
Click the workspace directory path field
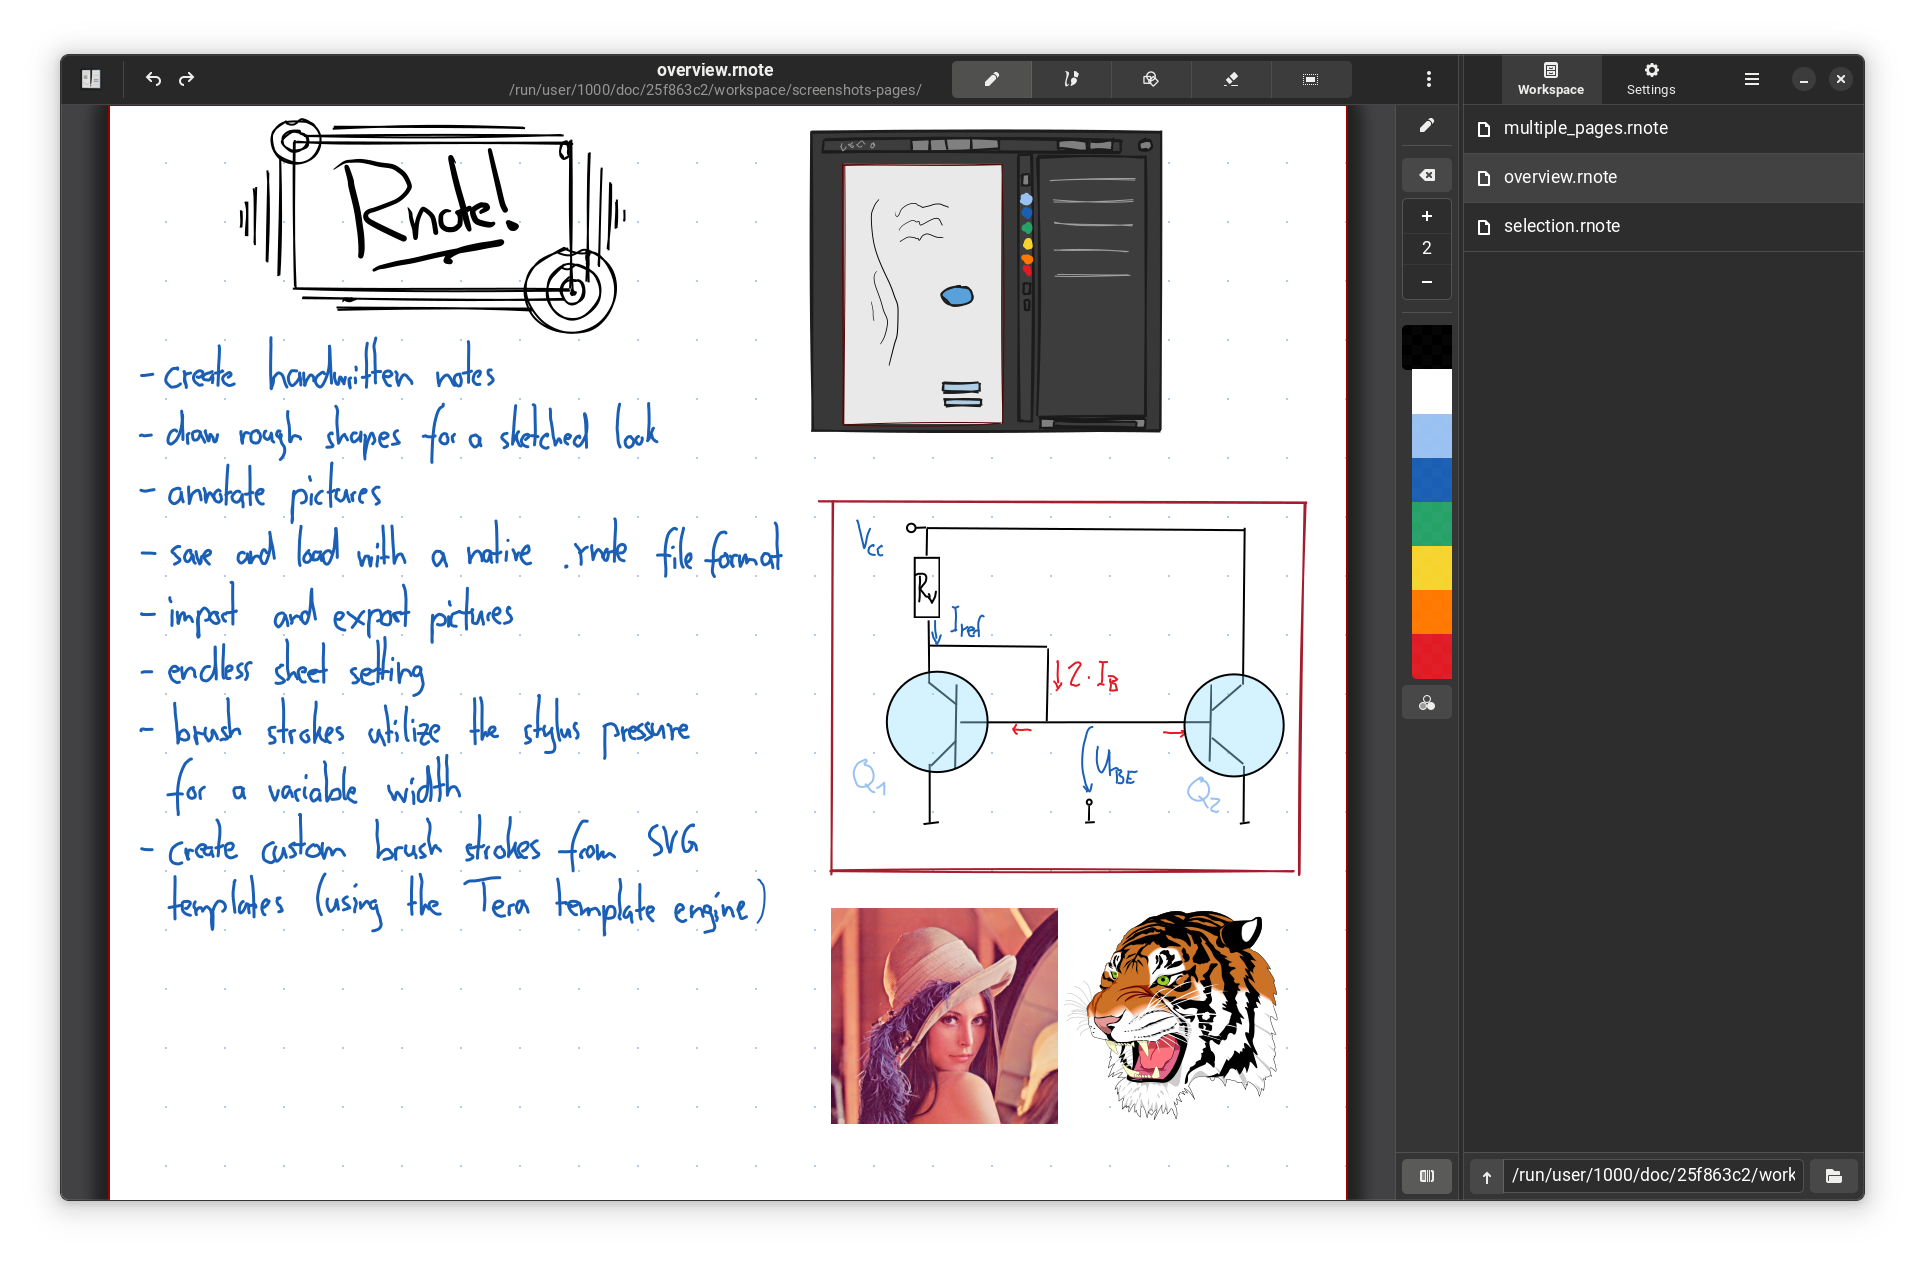pos(1652,1175)
